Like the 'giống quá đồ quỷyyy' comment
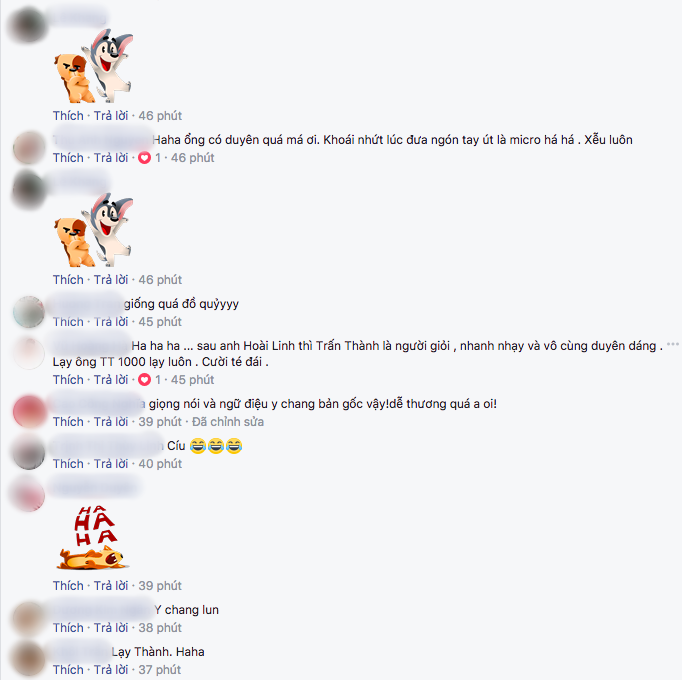This screenshot has height=680, width=682. pos(68,322)
